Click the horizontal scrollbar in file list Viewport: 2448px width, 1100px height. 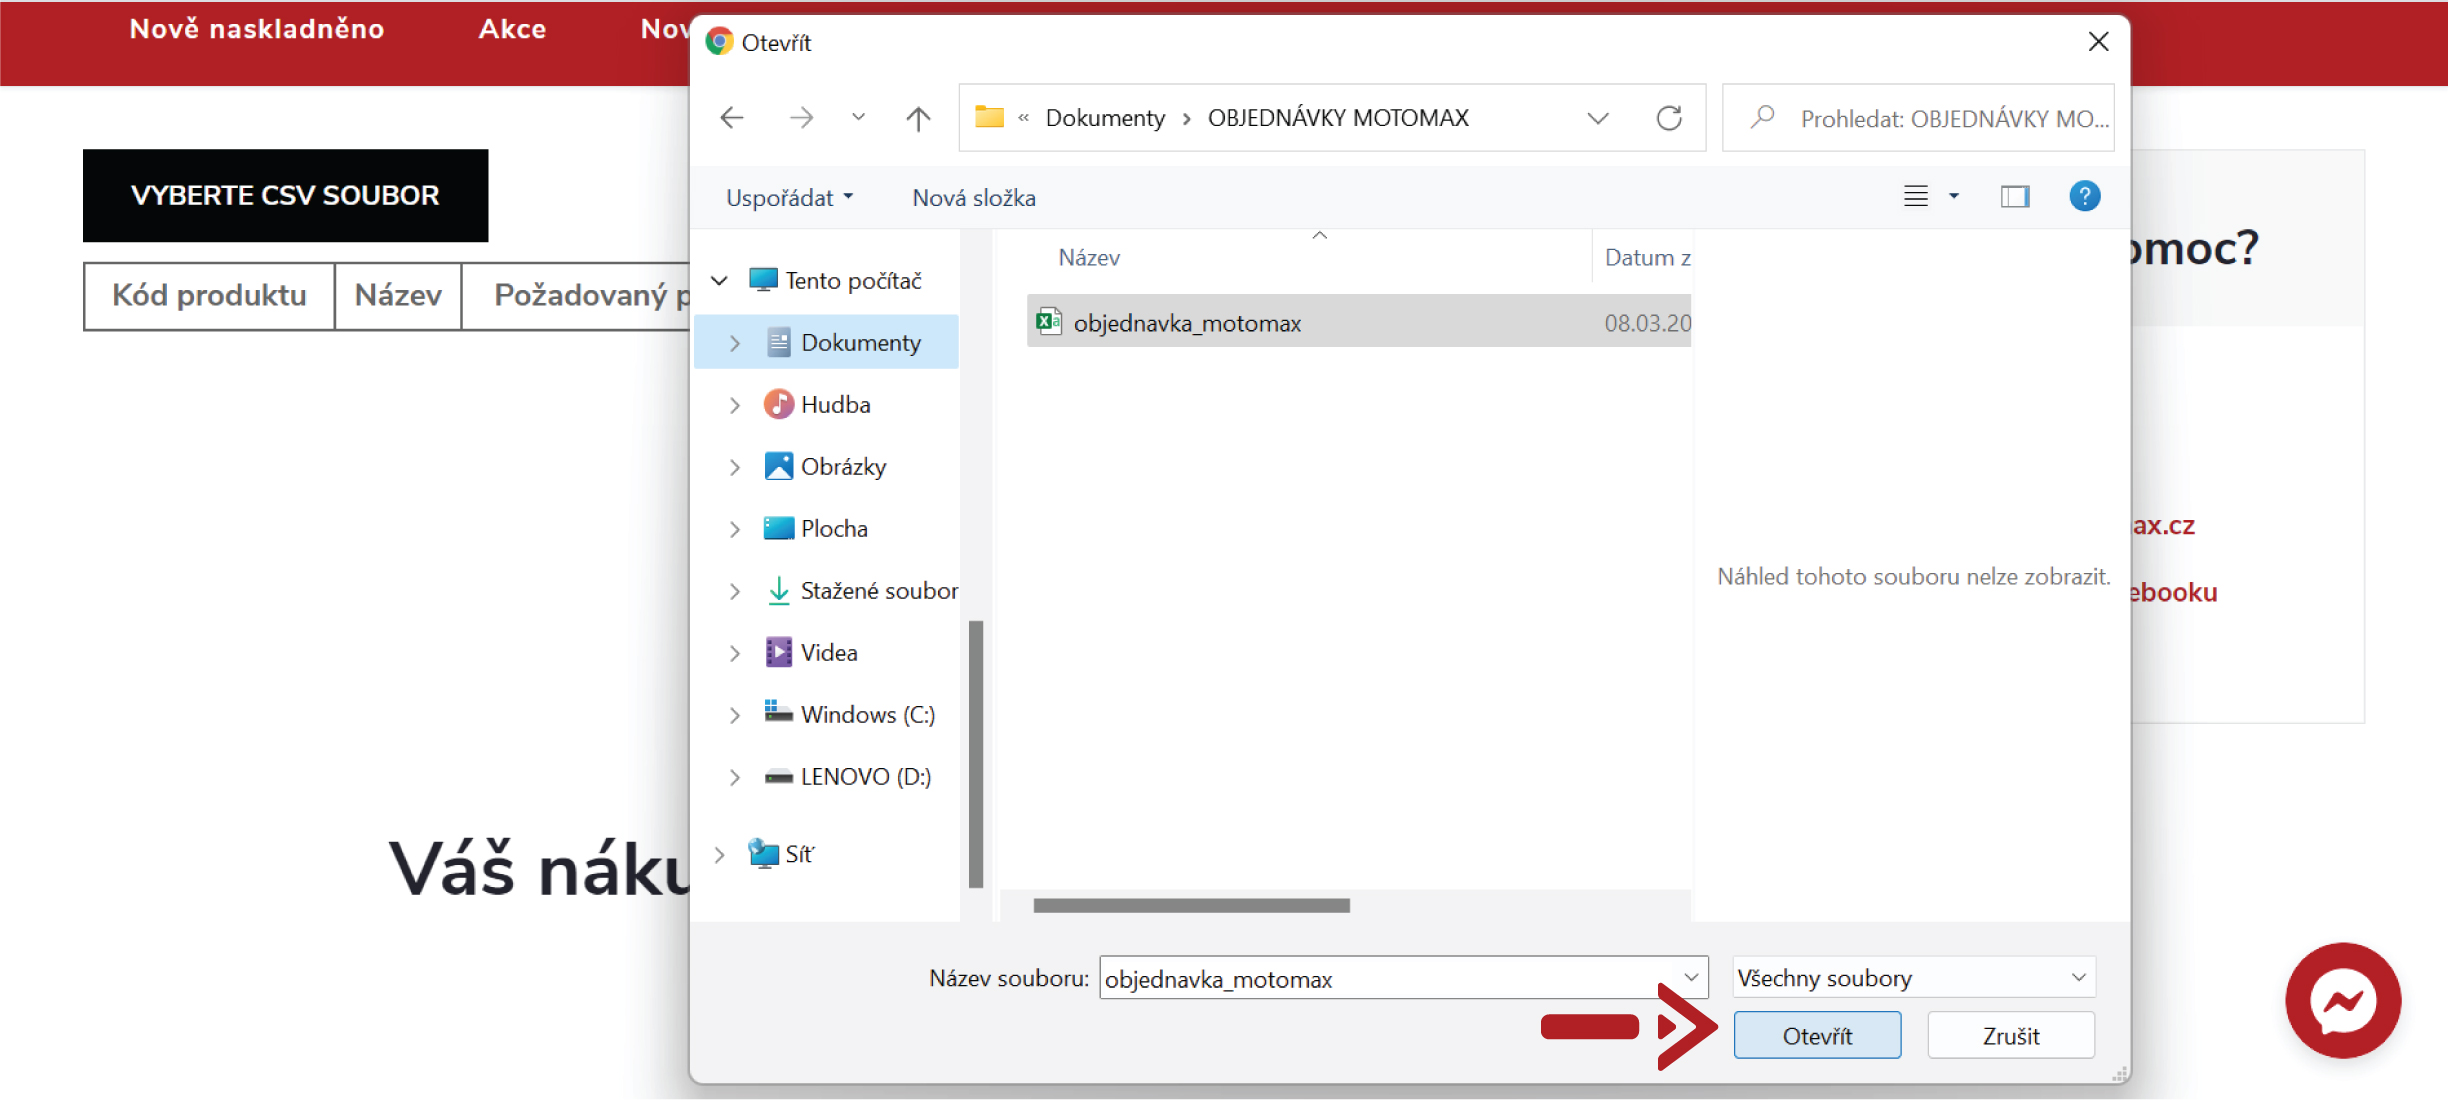click(1190, 905)
